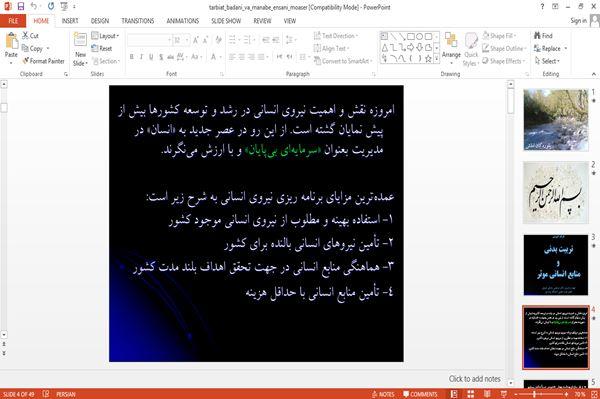
Task: Expand the Copy dropdown arrow
Action: pyautogui.click(x=48, y=49)
